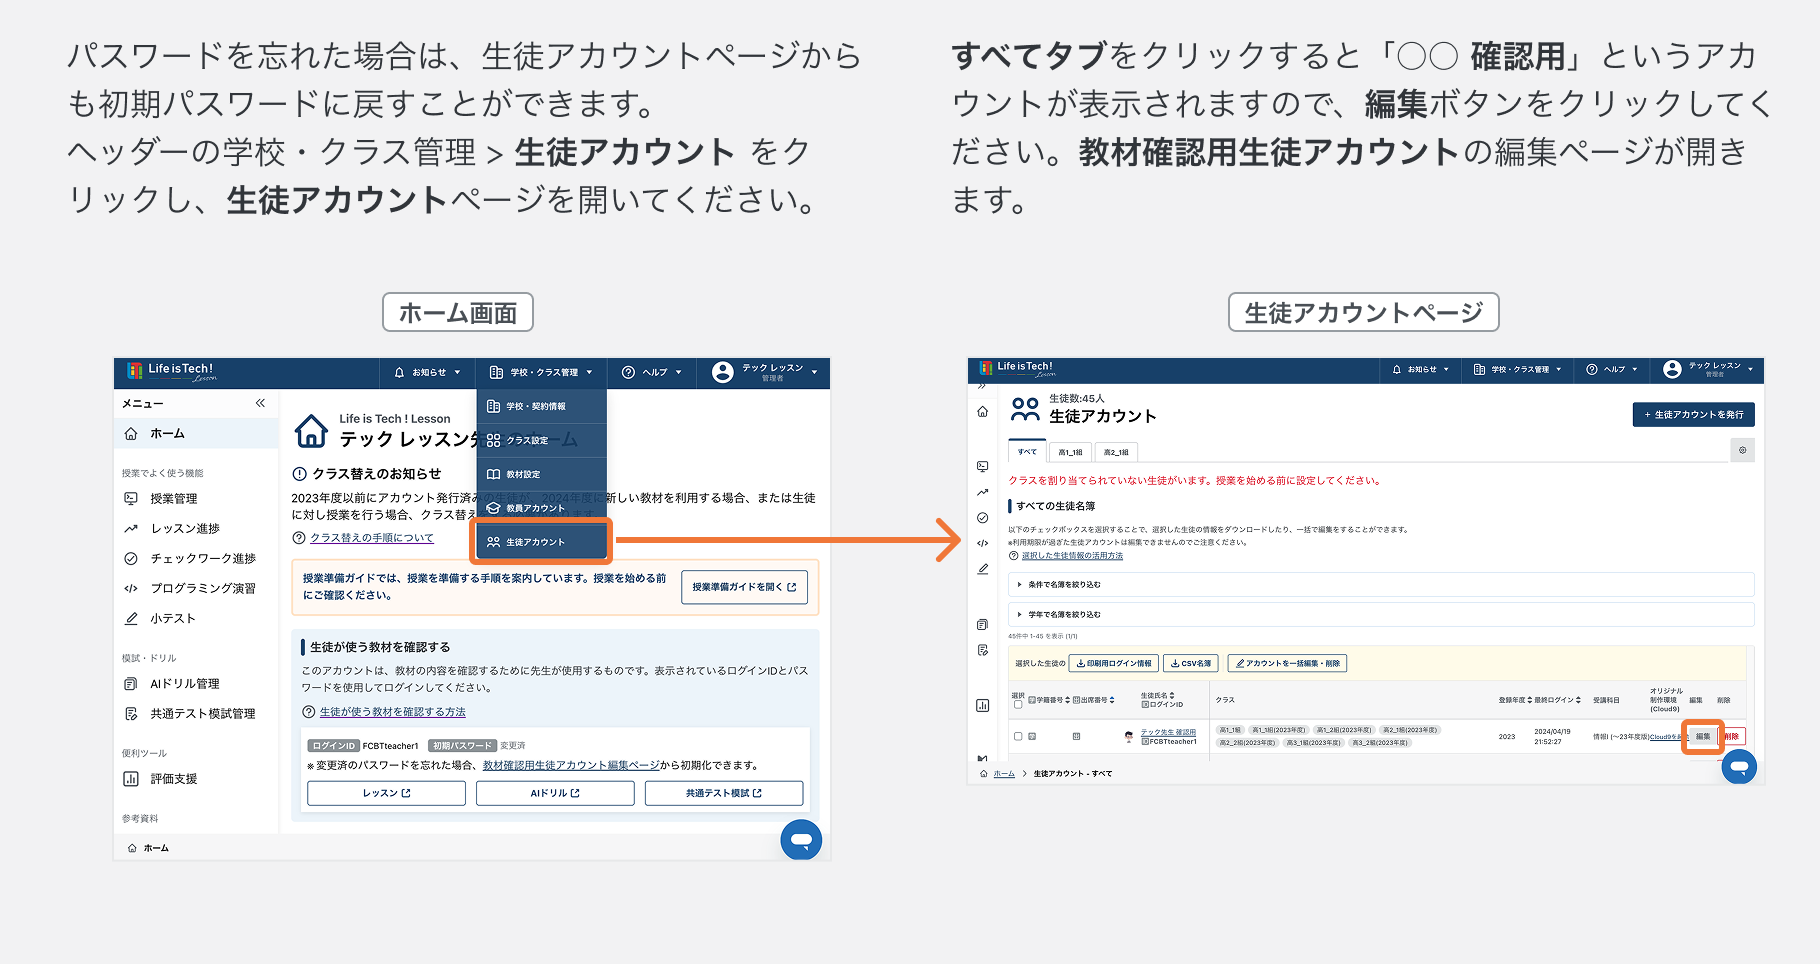This screenshot has height=964, width=1820.
Task: Click the evaluation chart icon in the student page sidebar
Action: point(982,705)
